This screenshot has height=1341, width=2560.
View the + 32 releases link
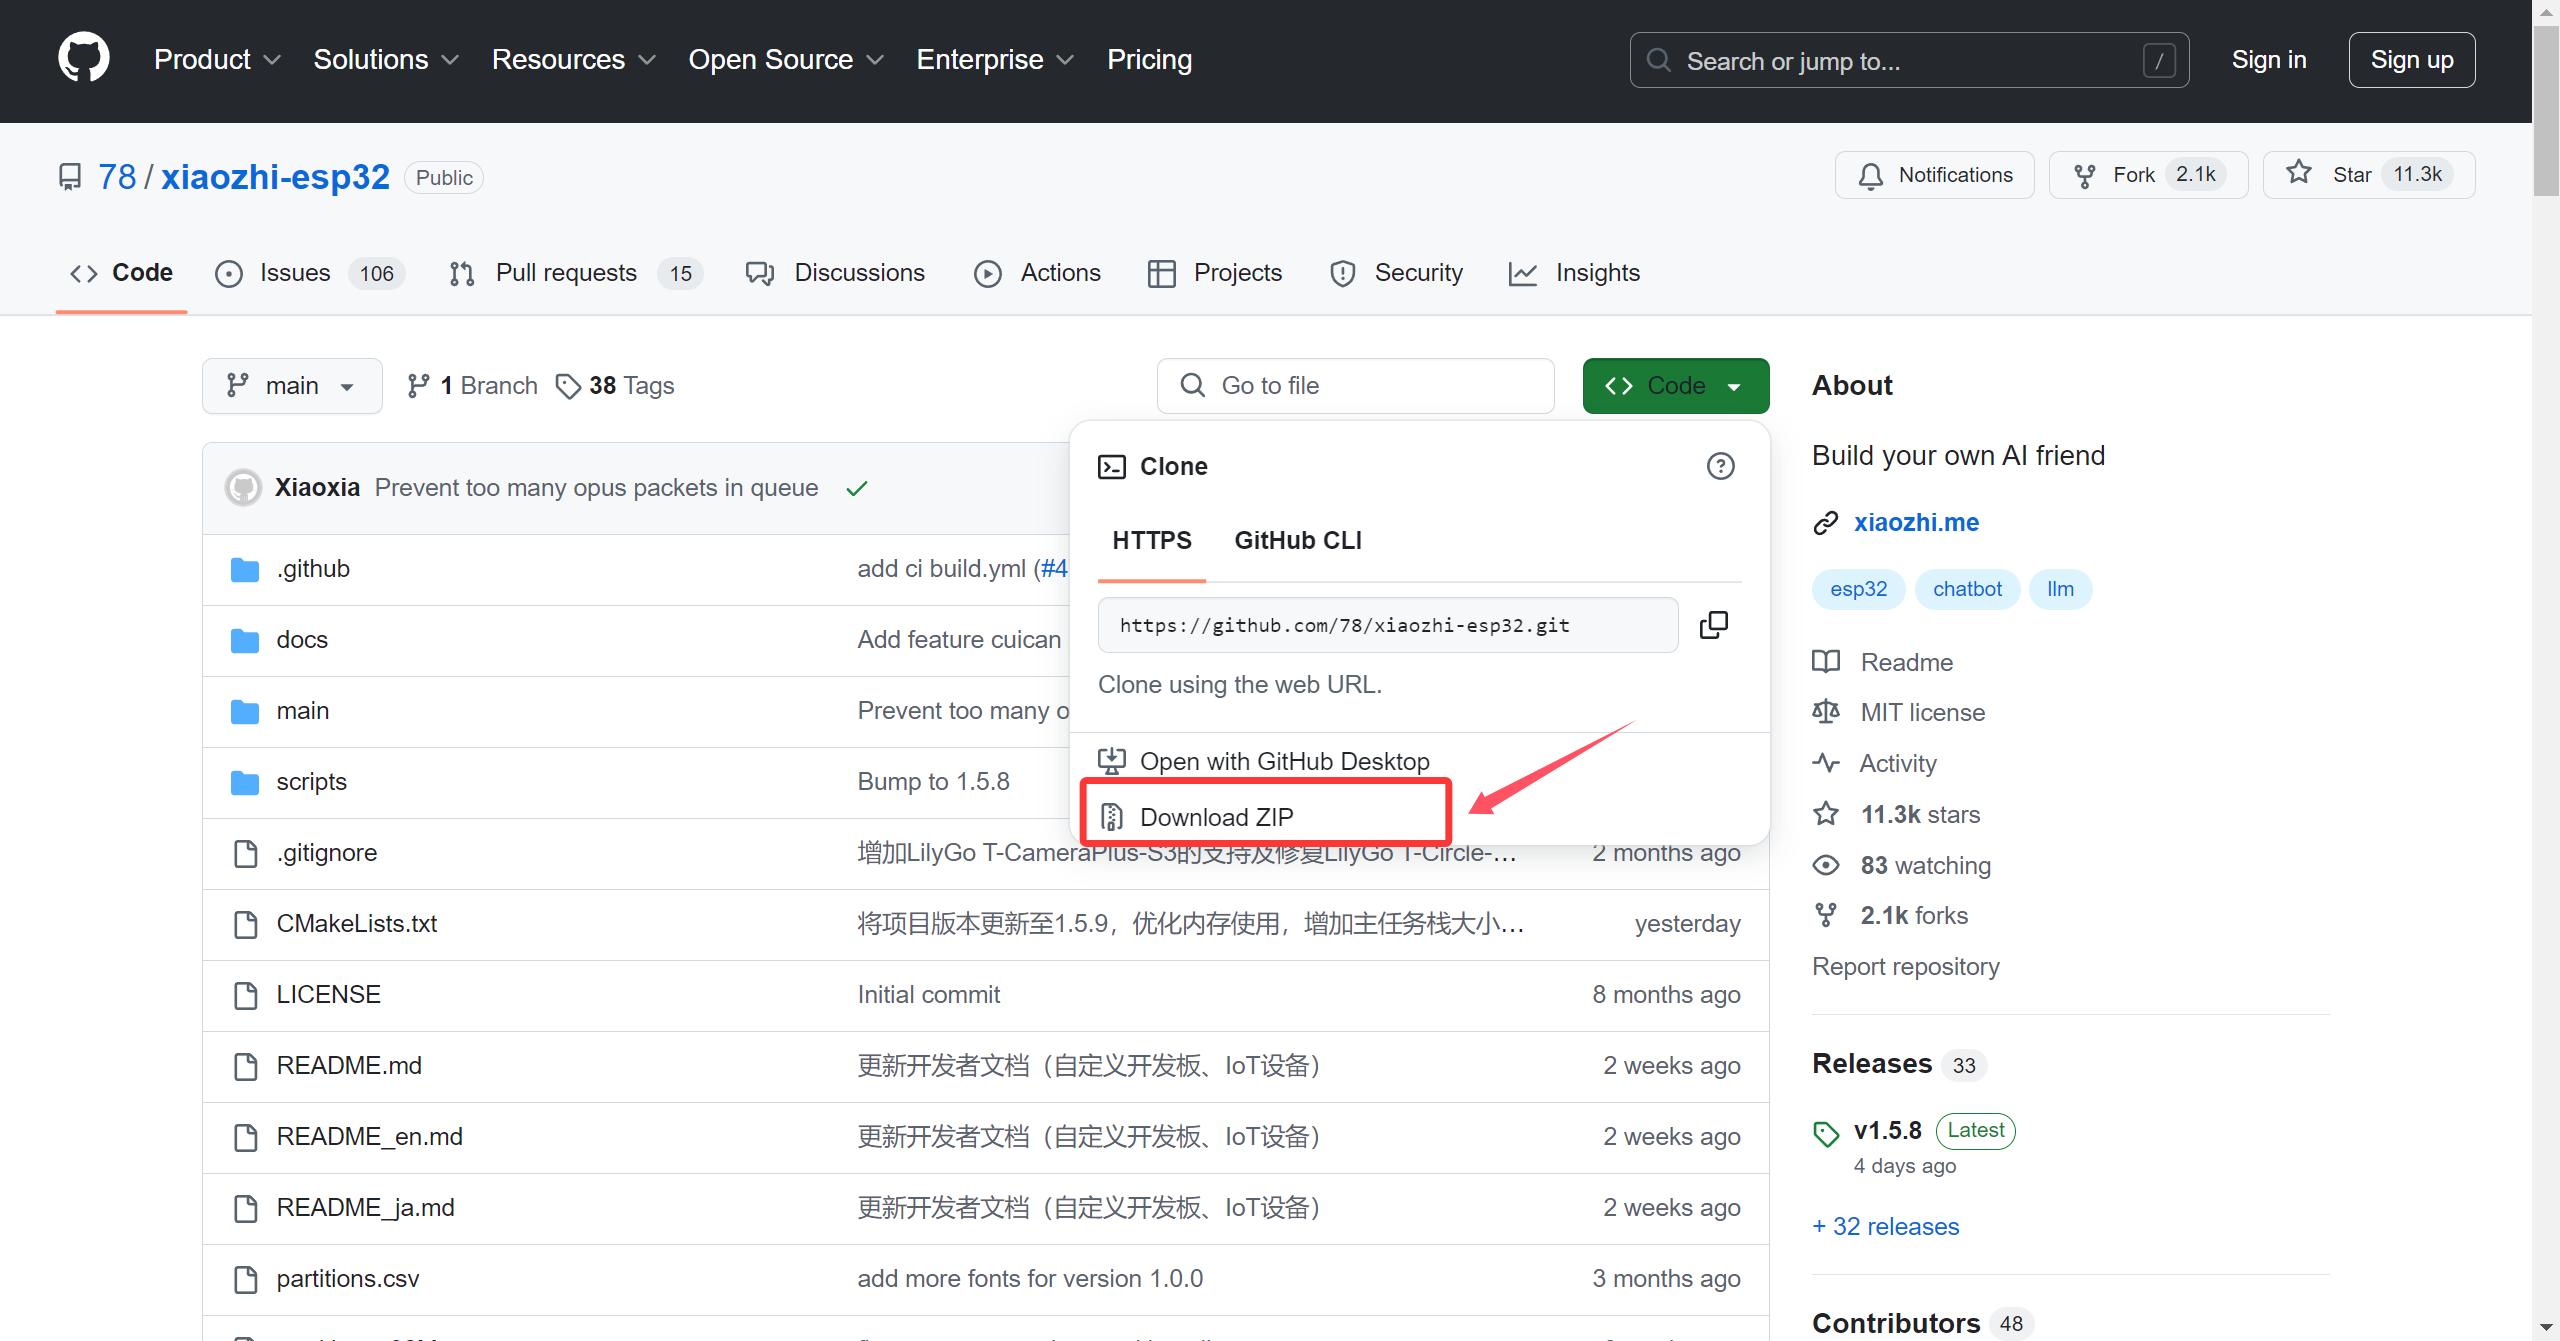pyautogui.click(x=1886, y=1227)
